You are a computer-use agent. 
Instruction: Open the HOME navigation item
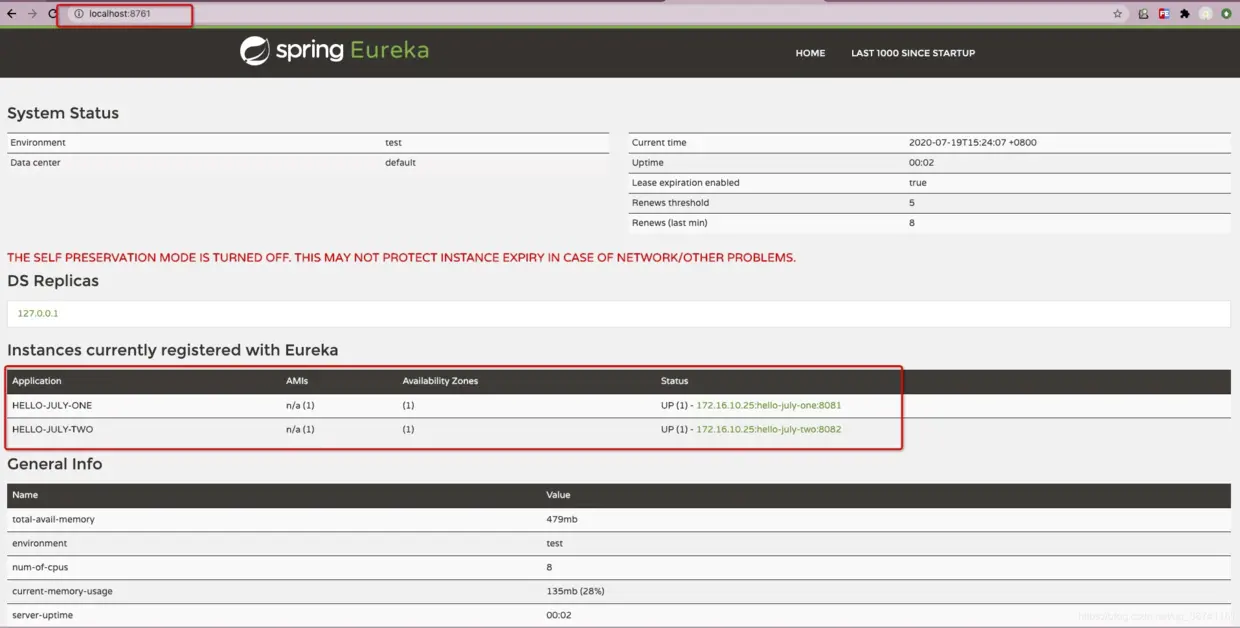[810, 53]
